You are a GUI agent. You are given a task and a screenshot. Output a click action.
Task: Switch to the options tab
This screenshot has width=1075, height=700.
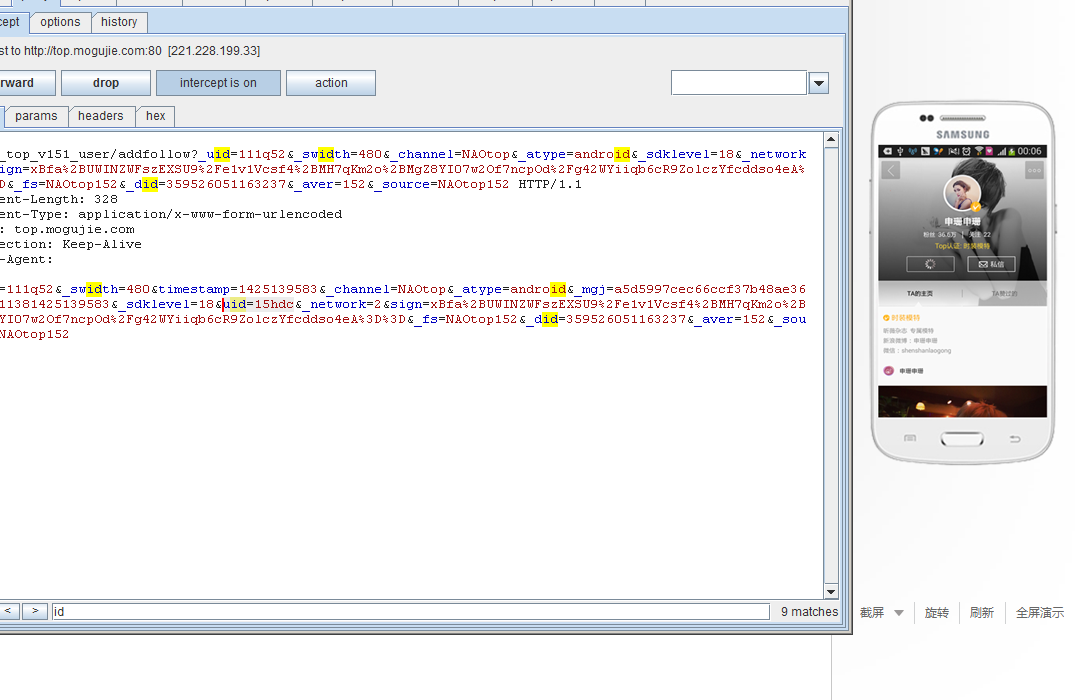(x=60, y=22)
